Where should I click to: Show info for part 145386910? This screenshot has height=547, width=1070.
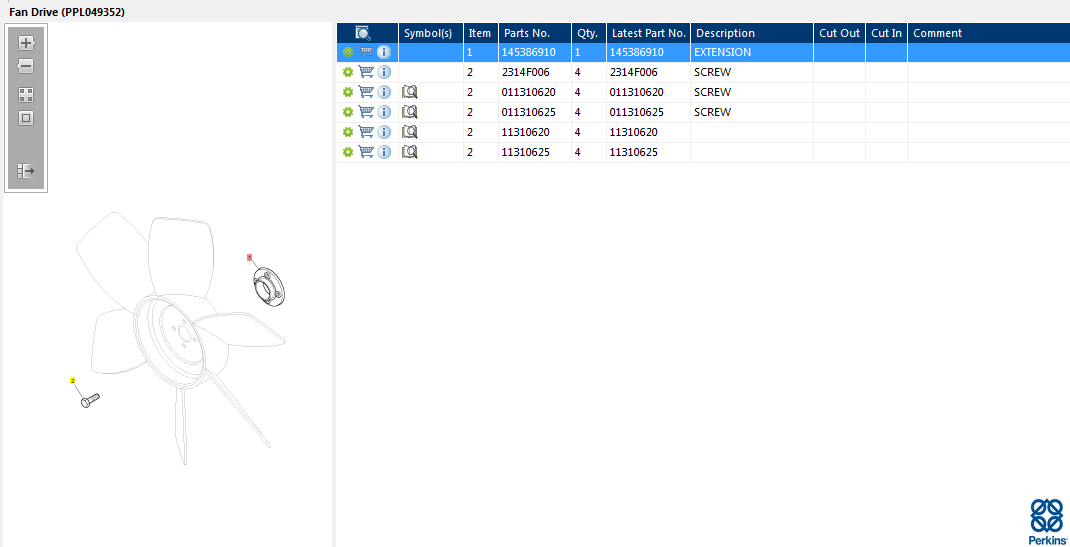384,52
